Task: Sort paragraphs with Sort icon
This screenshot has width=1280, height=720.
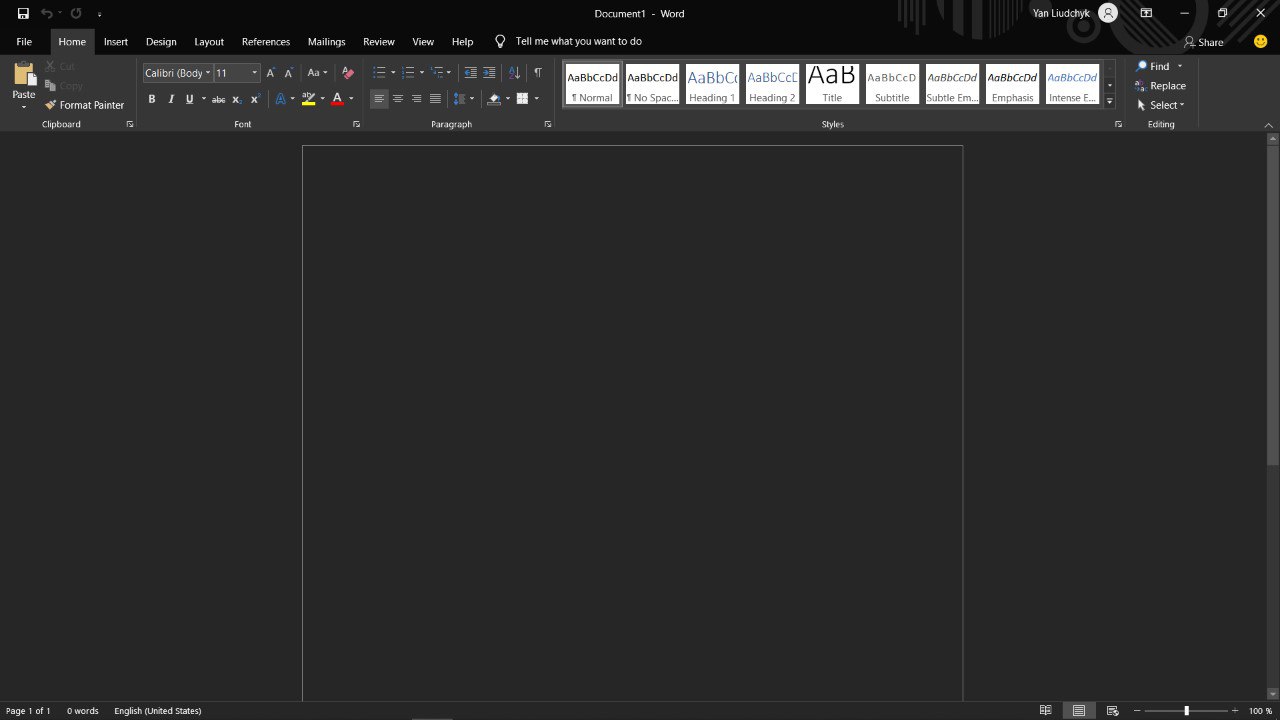Action: [514, 73]
